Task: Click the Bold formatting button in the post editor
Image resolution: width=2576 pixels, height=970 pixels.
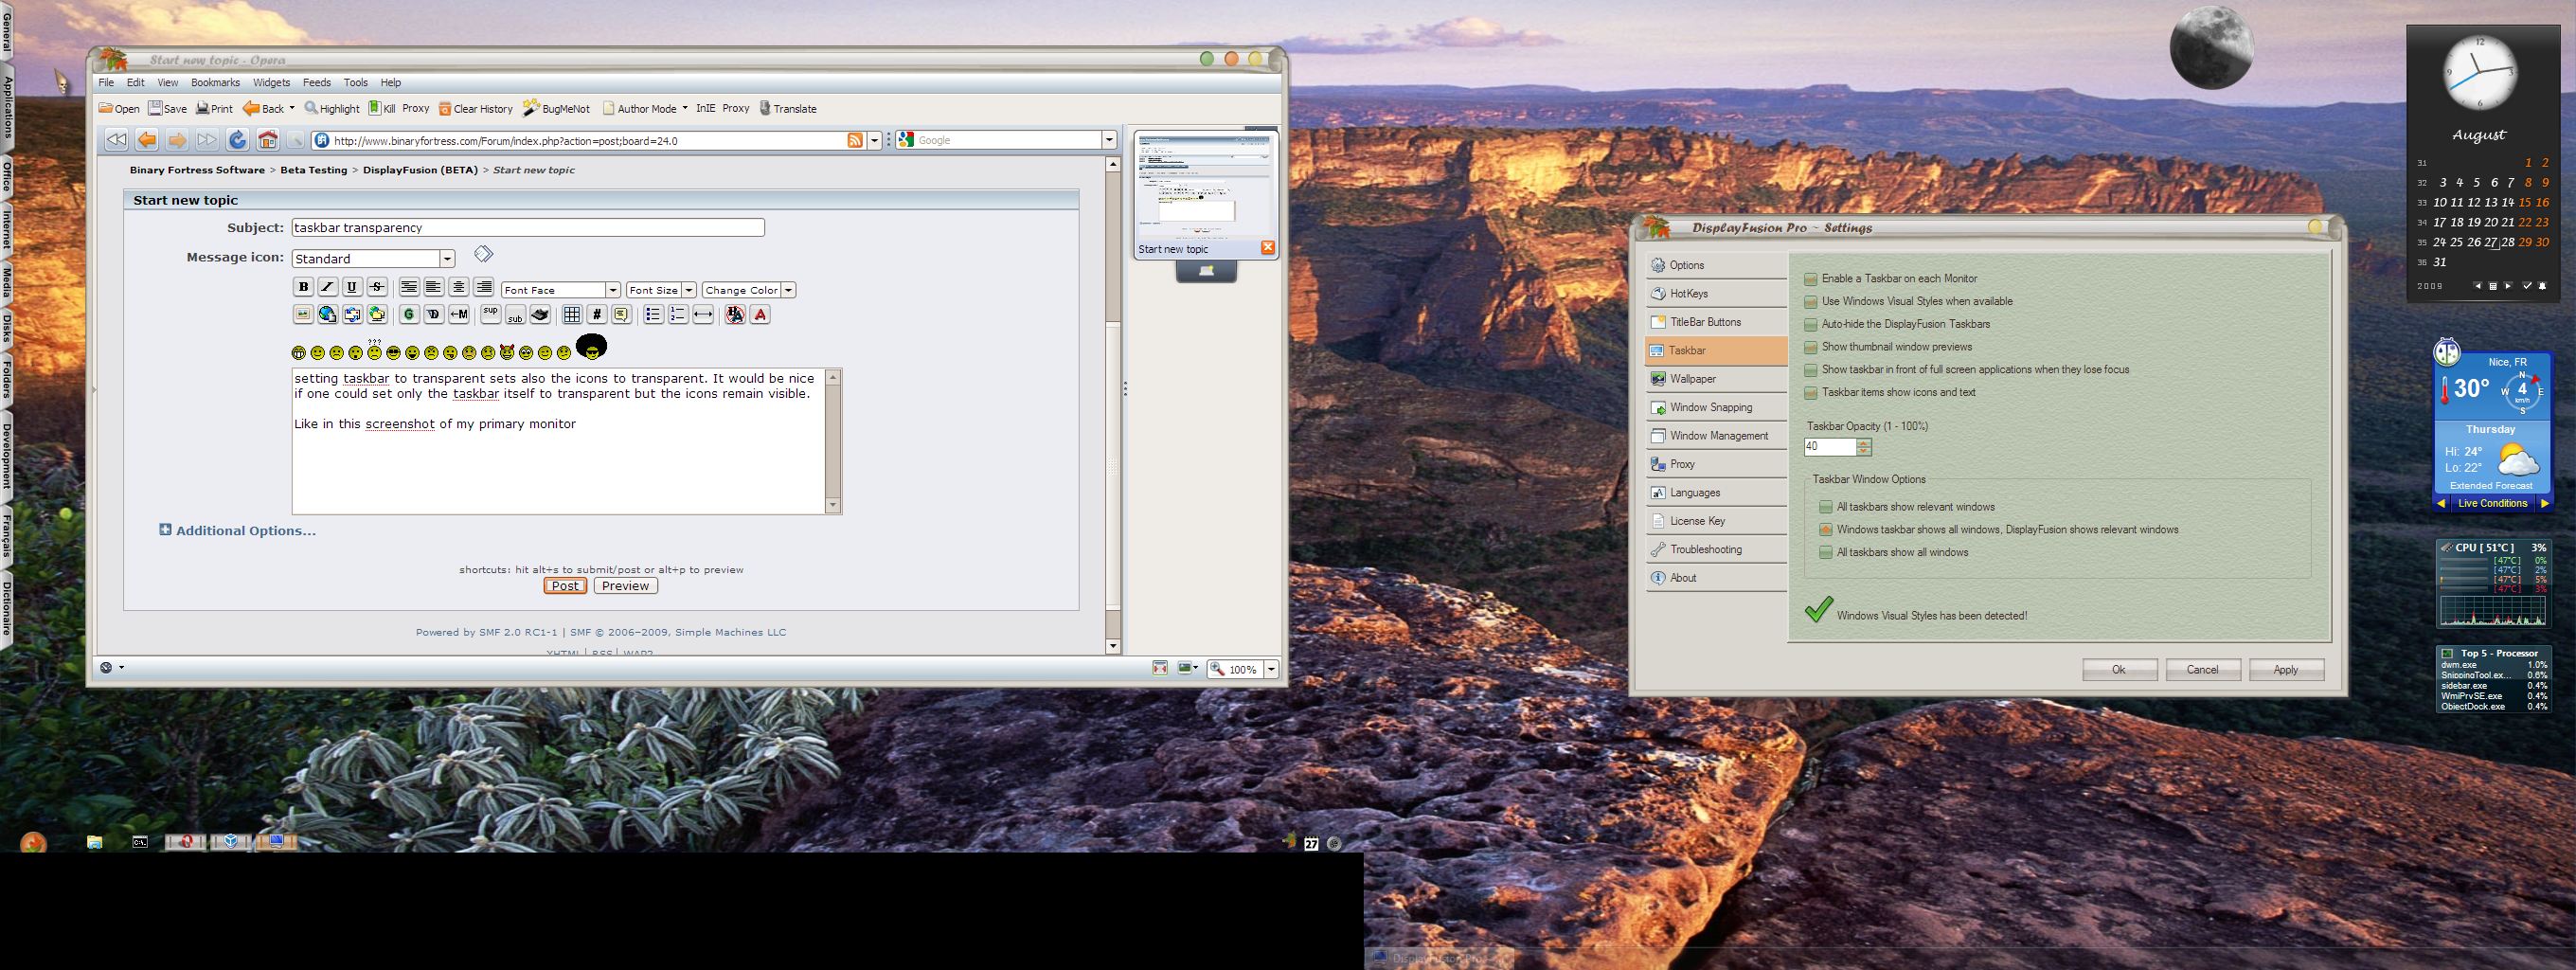Action: pos(304,287)
